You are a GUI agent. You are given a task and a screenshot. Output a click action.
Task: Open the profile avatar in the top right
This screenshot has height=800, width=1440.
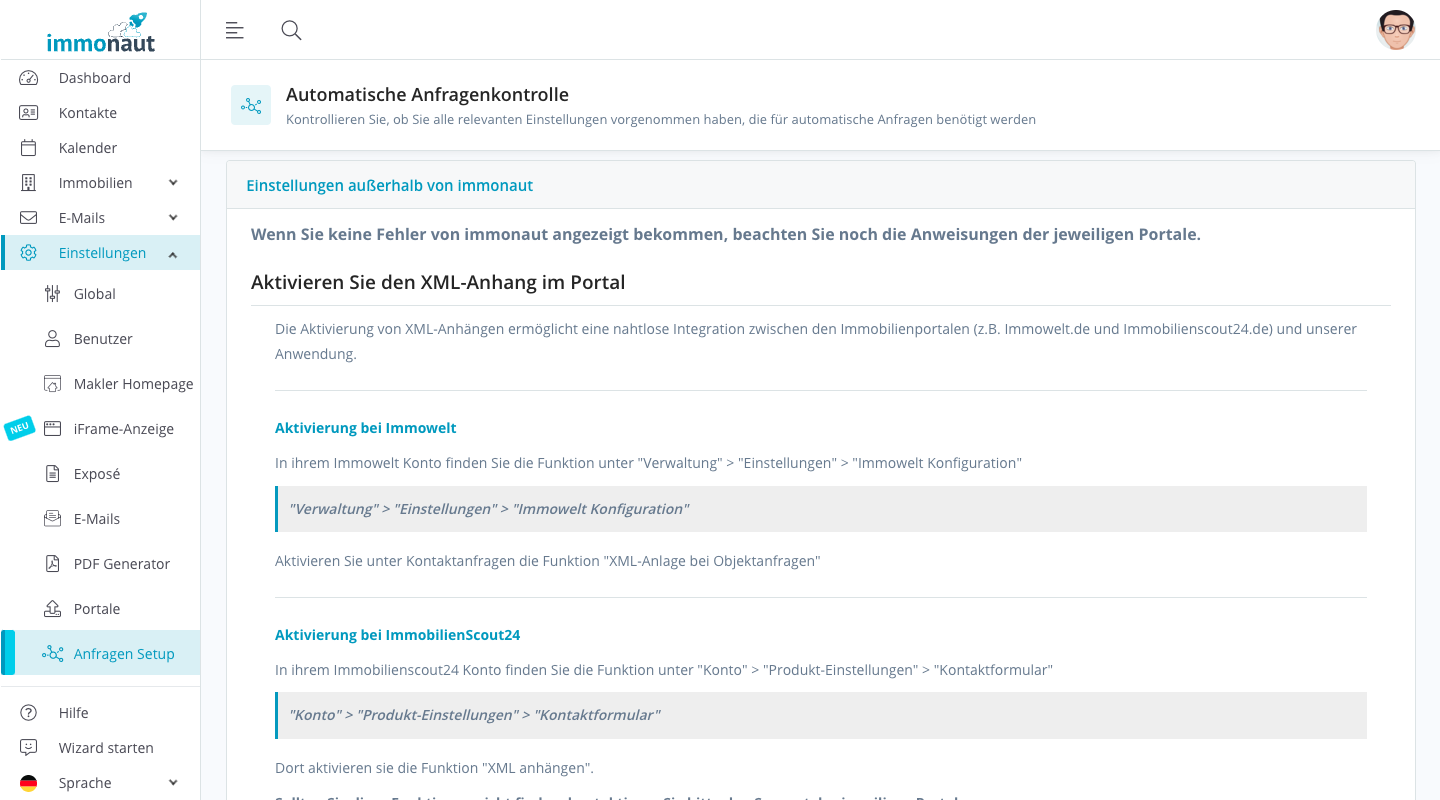pyautogui.click(x=1396, y=30)
